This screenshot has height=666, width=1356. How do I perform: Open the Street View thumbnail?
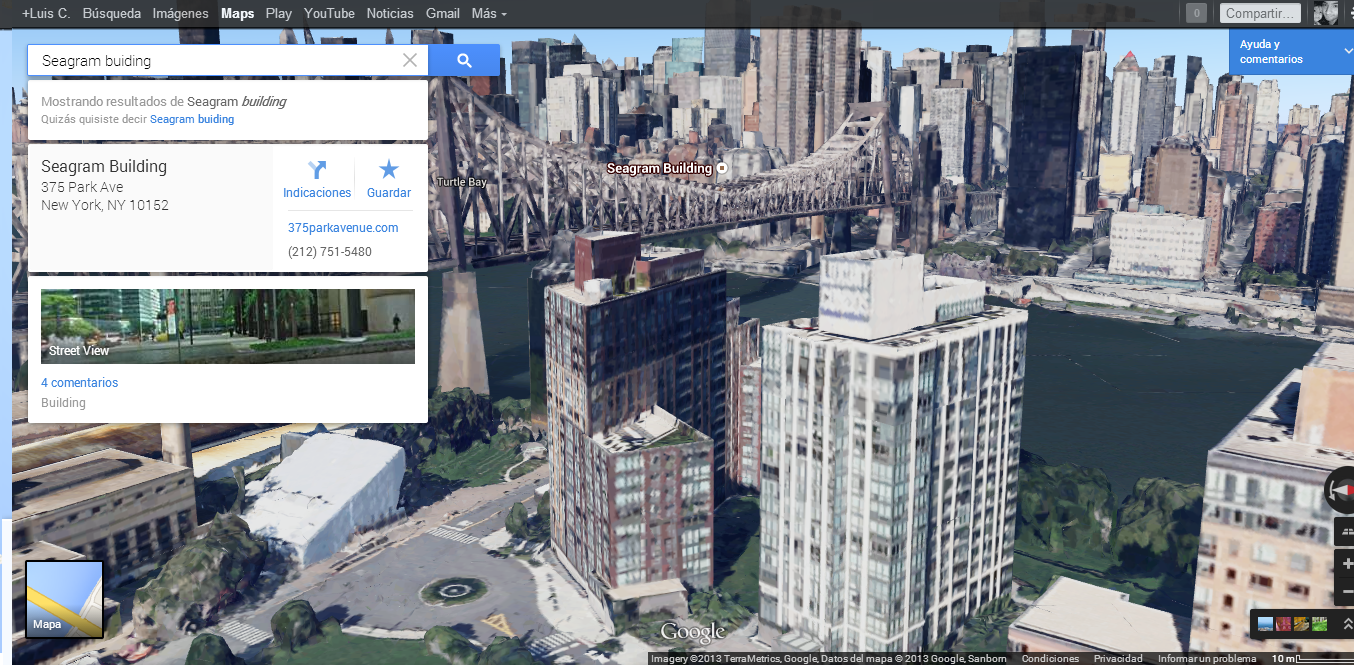coord(228,326)
